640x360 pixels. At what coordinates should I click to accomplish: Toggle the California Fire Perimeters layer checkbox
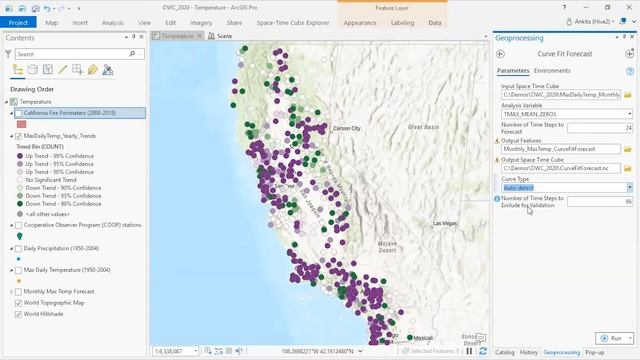[18, 113]
